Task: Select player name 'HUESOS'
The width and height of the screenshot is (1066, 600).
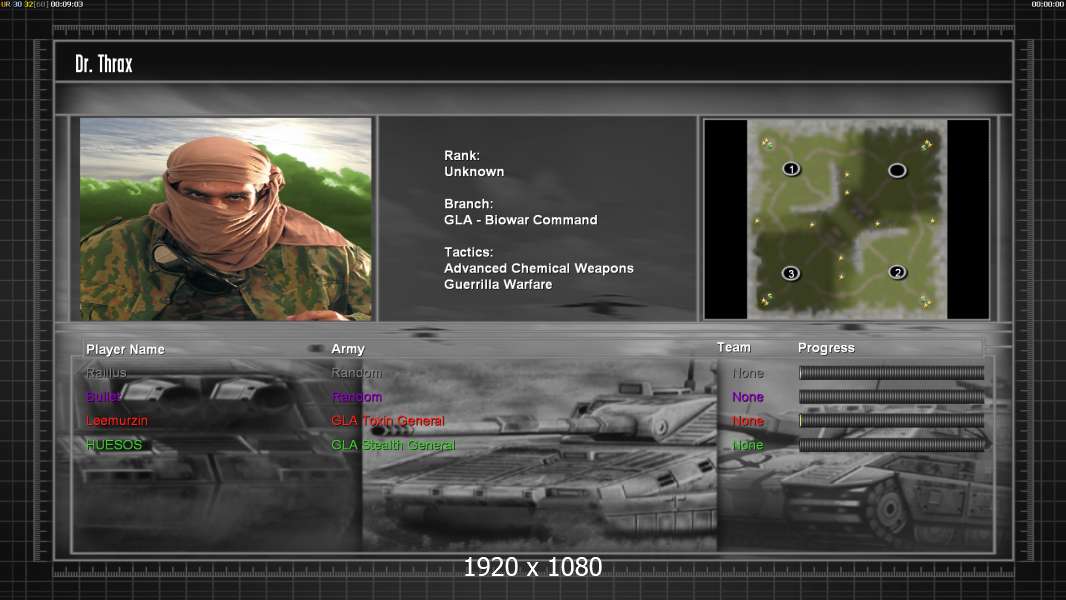Action: (x=114, y=445)
